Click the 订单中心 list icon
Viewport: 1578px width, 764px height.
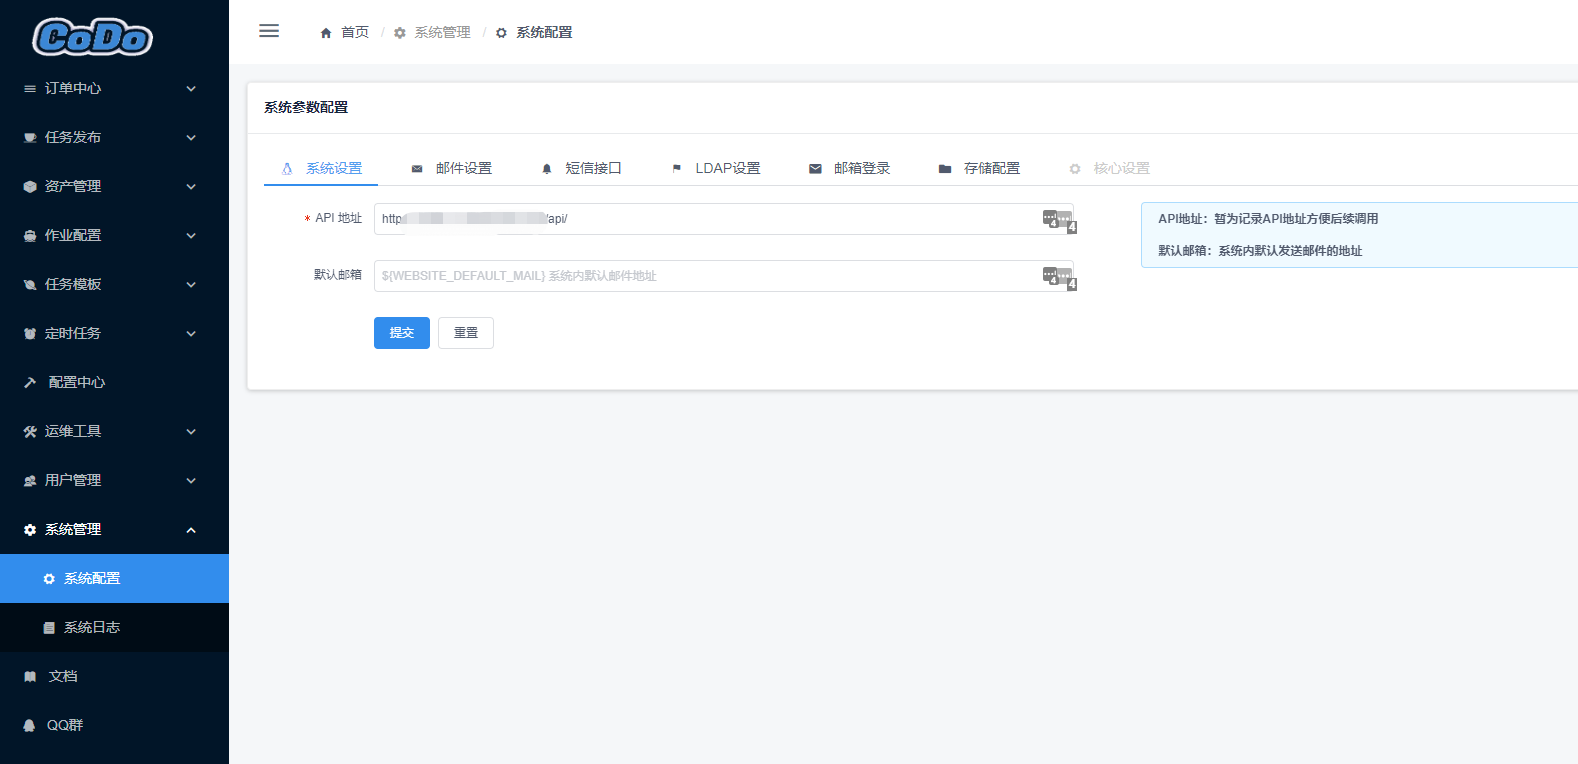coord(30,89)
